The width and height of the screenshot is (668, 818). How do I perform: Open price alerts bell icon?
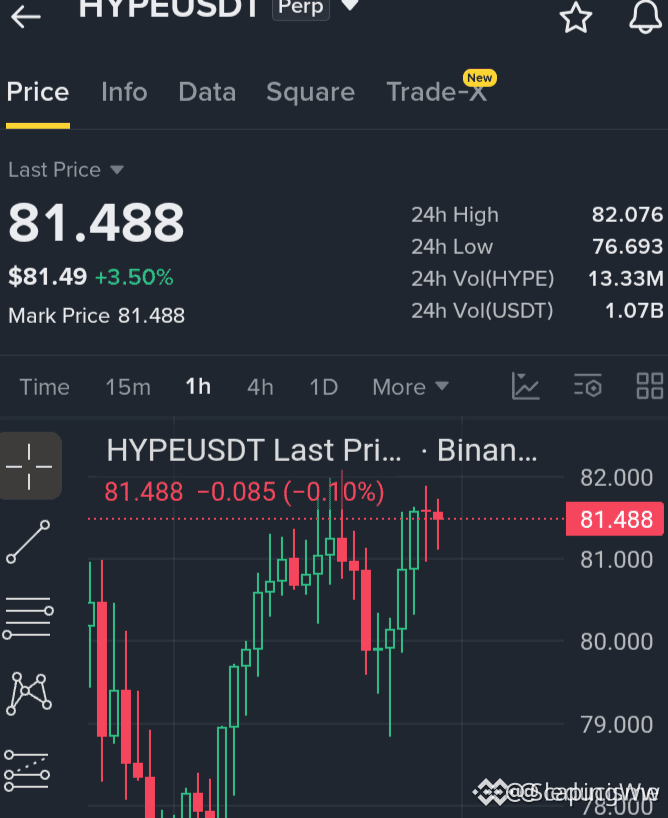[x=646, y=17]
